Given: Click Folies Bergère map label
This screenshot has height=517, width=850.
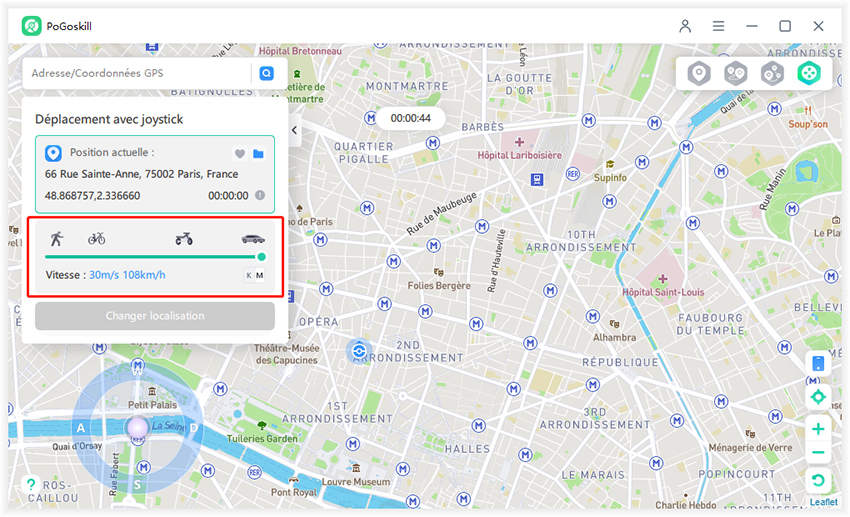Looking at the screenshot, I should (439, 286).
